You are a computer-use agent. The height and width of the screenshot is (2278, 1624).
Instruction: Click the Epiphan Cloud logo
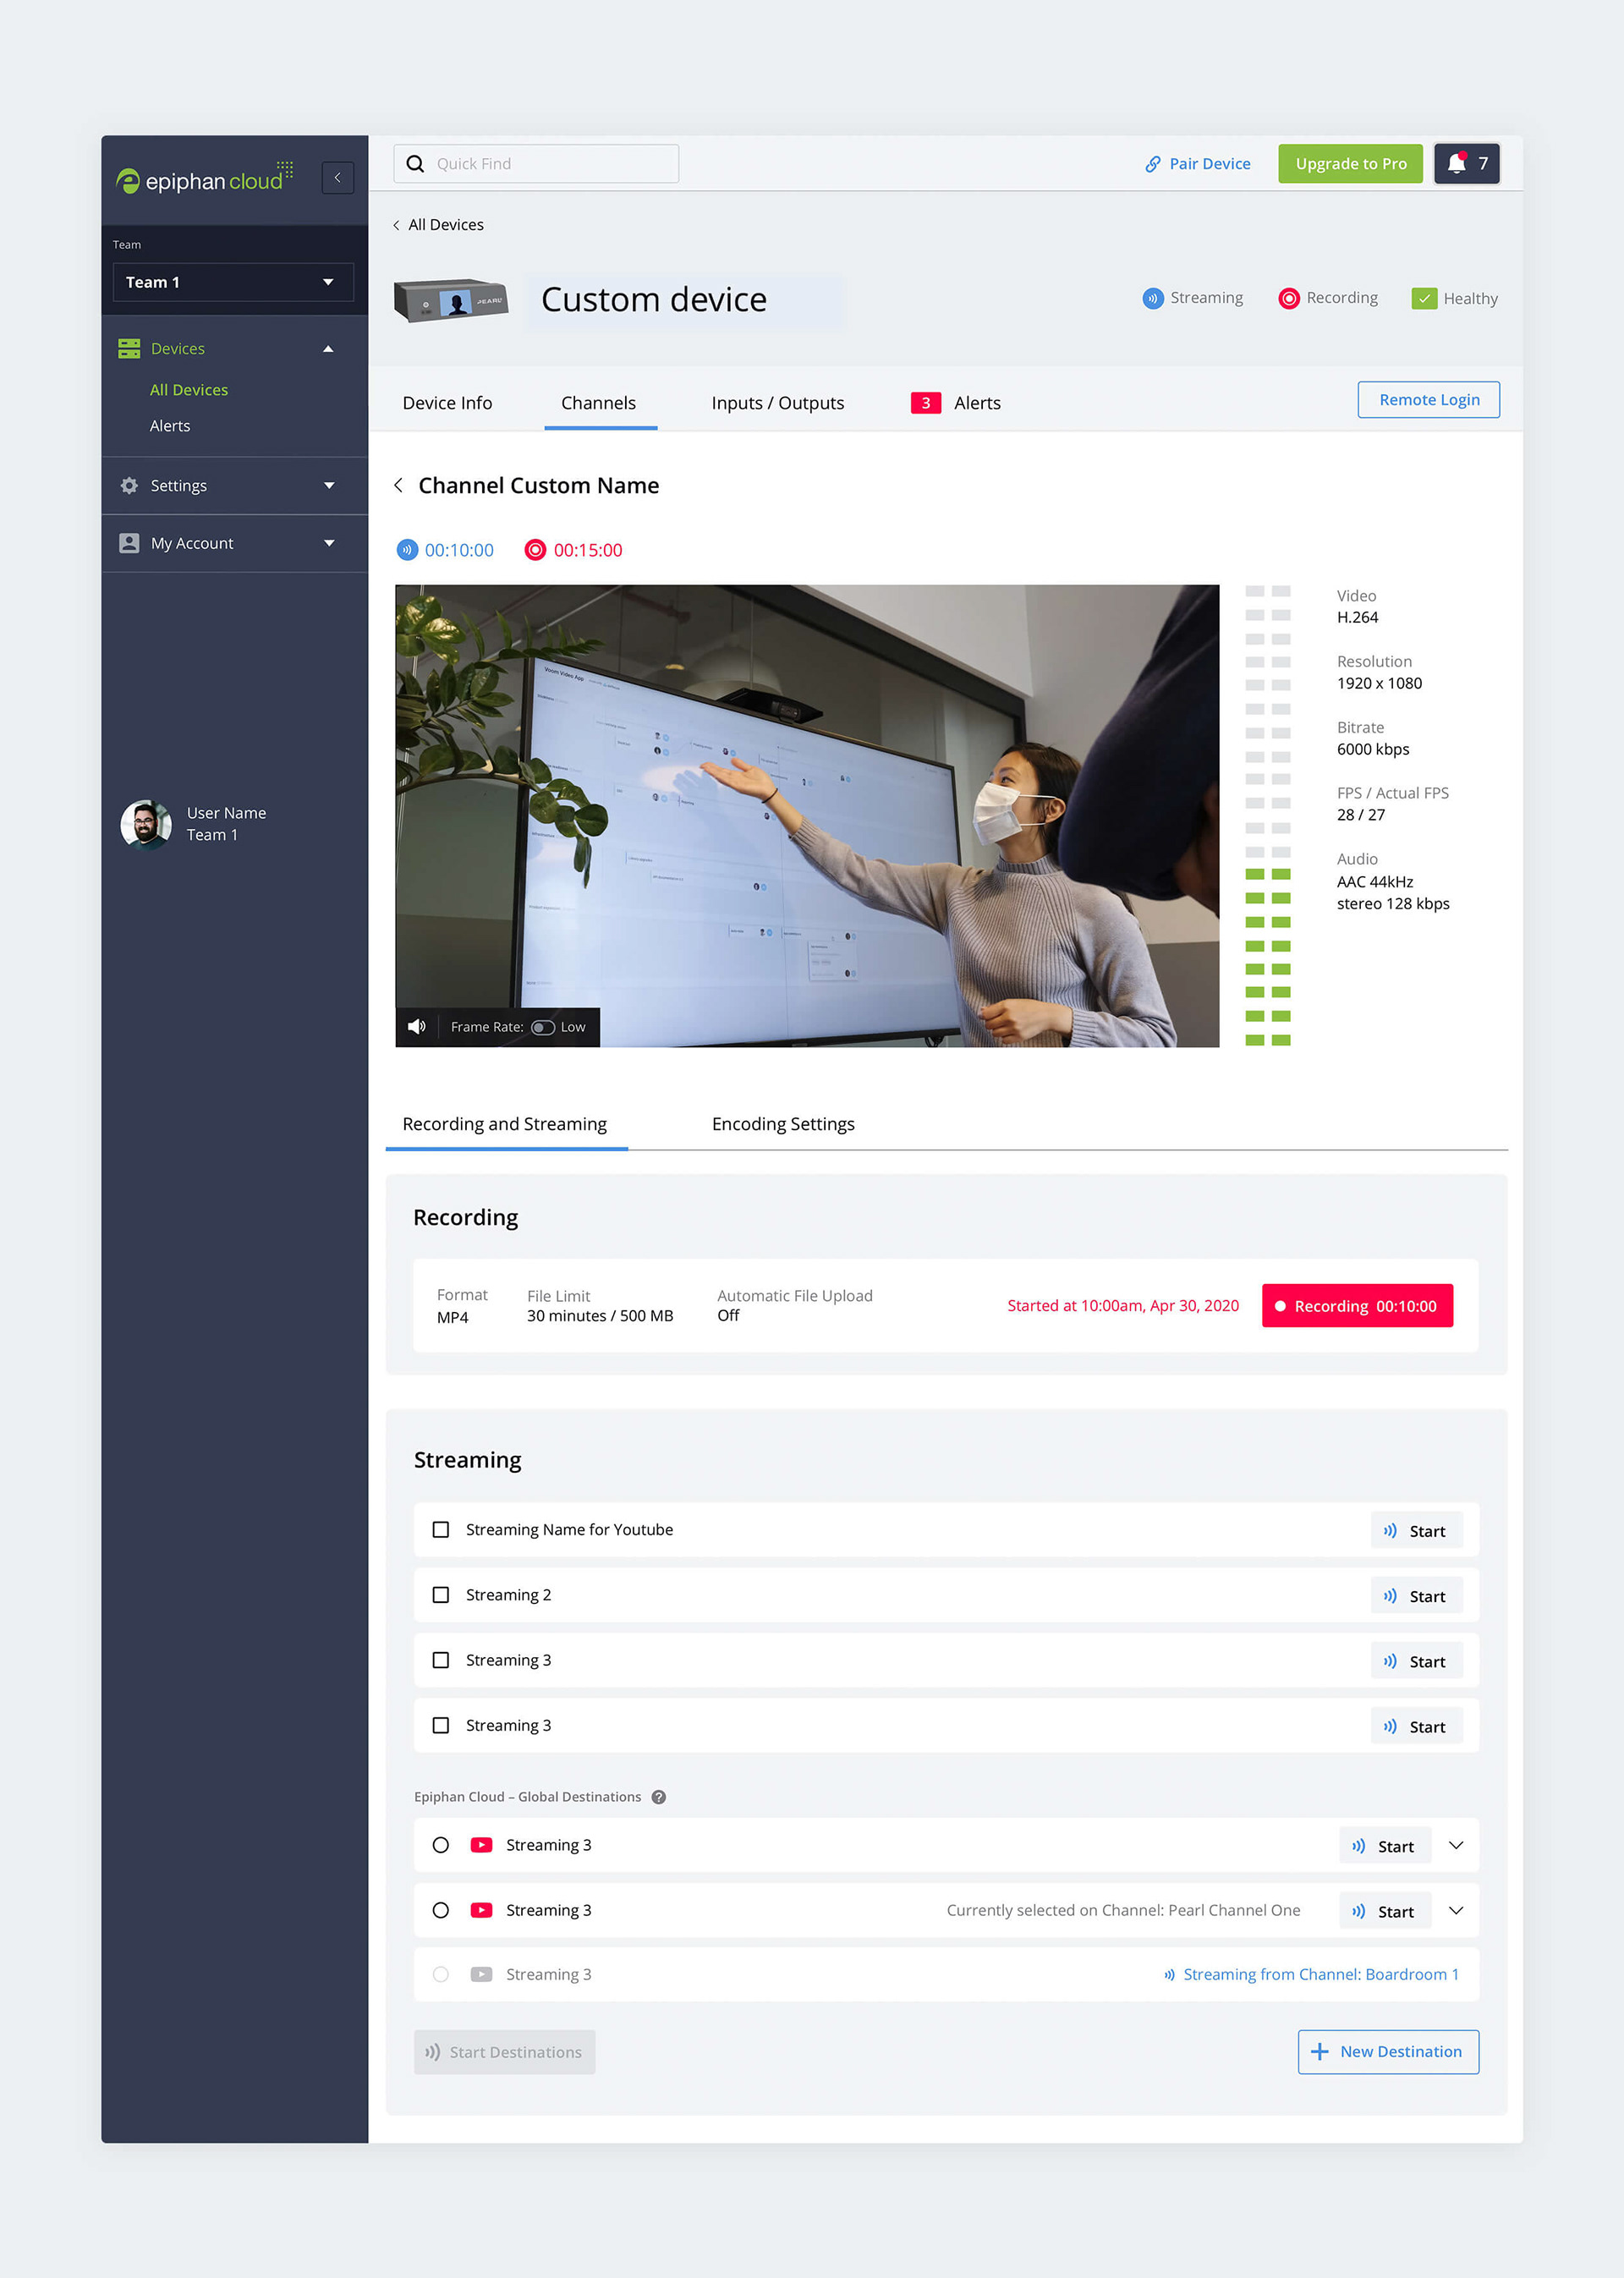[204, 178]
